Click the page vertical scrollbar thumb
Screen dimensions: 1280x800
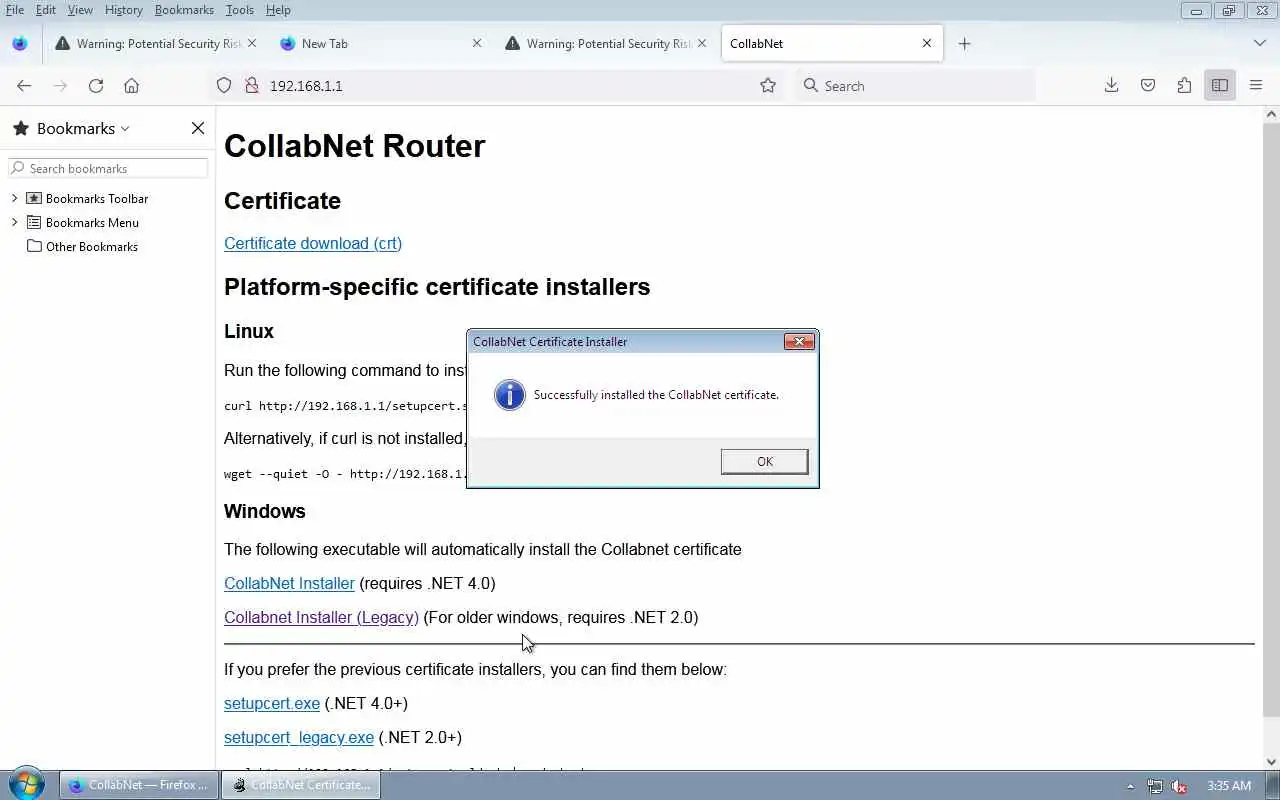click(1271, 420)
